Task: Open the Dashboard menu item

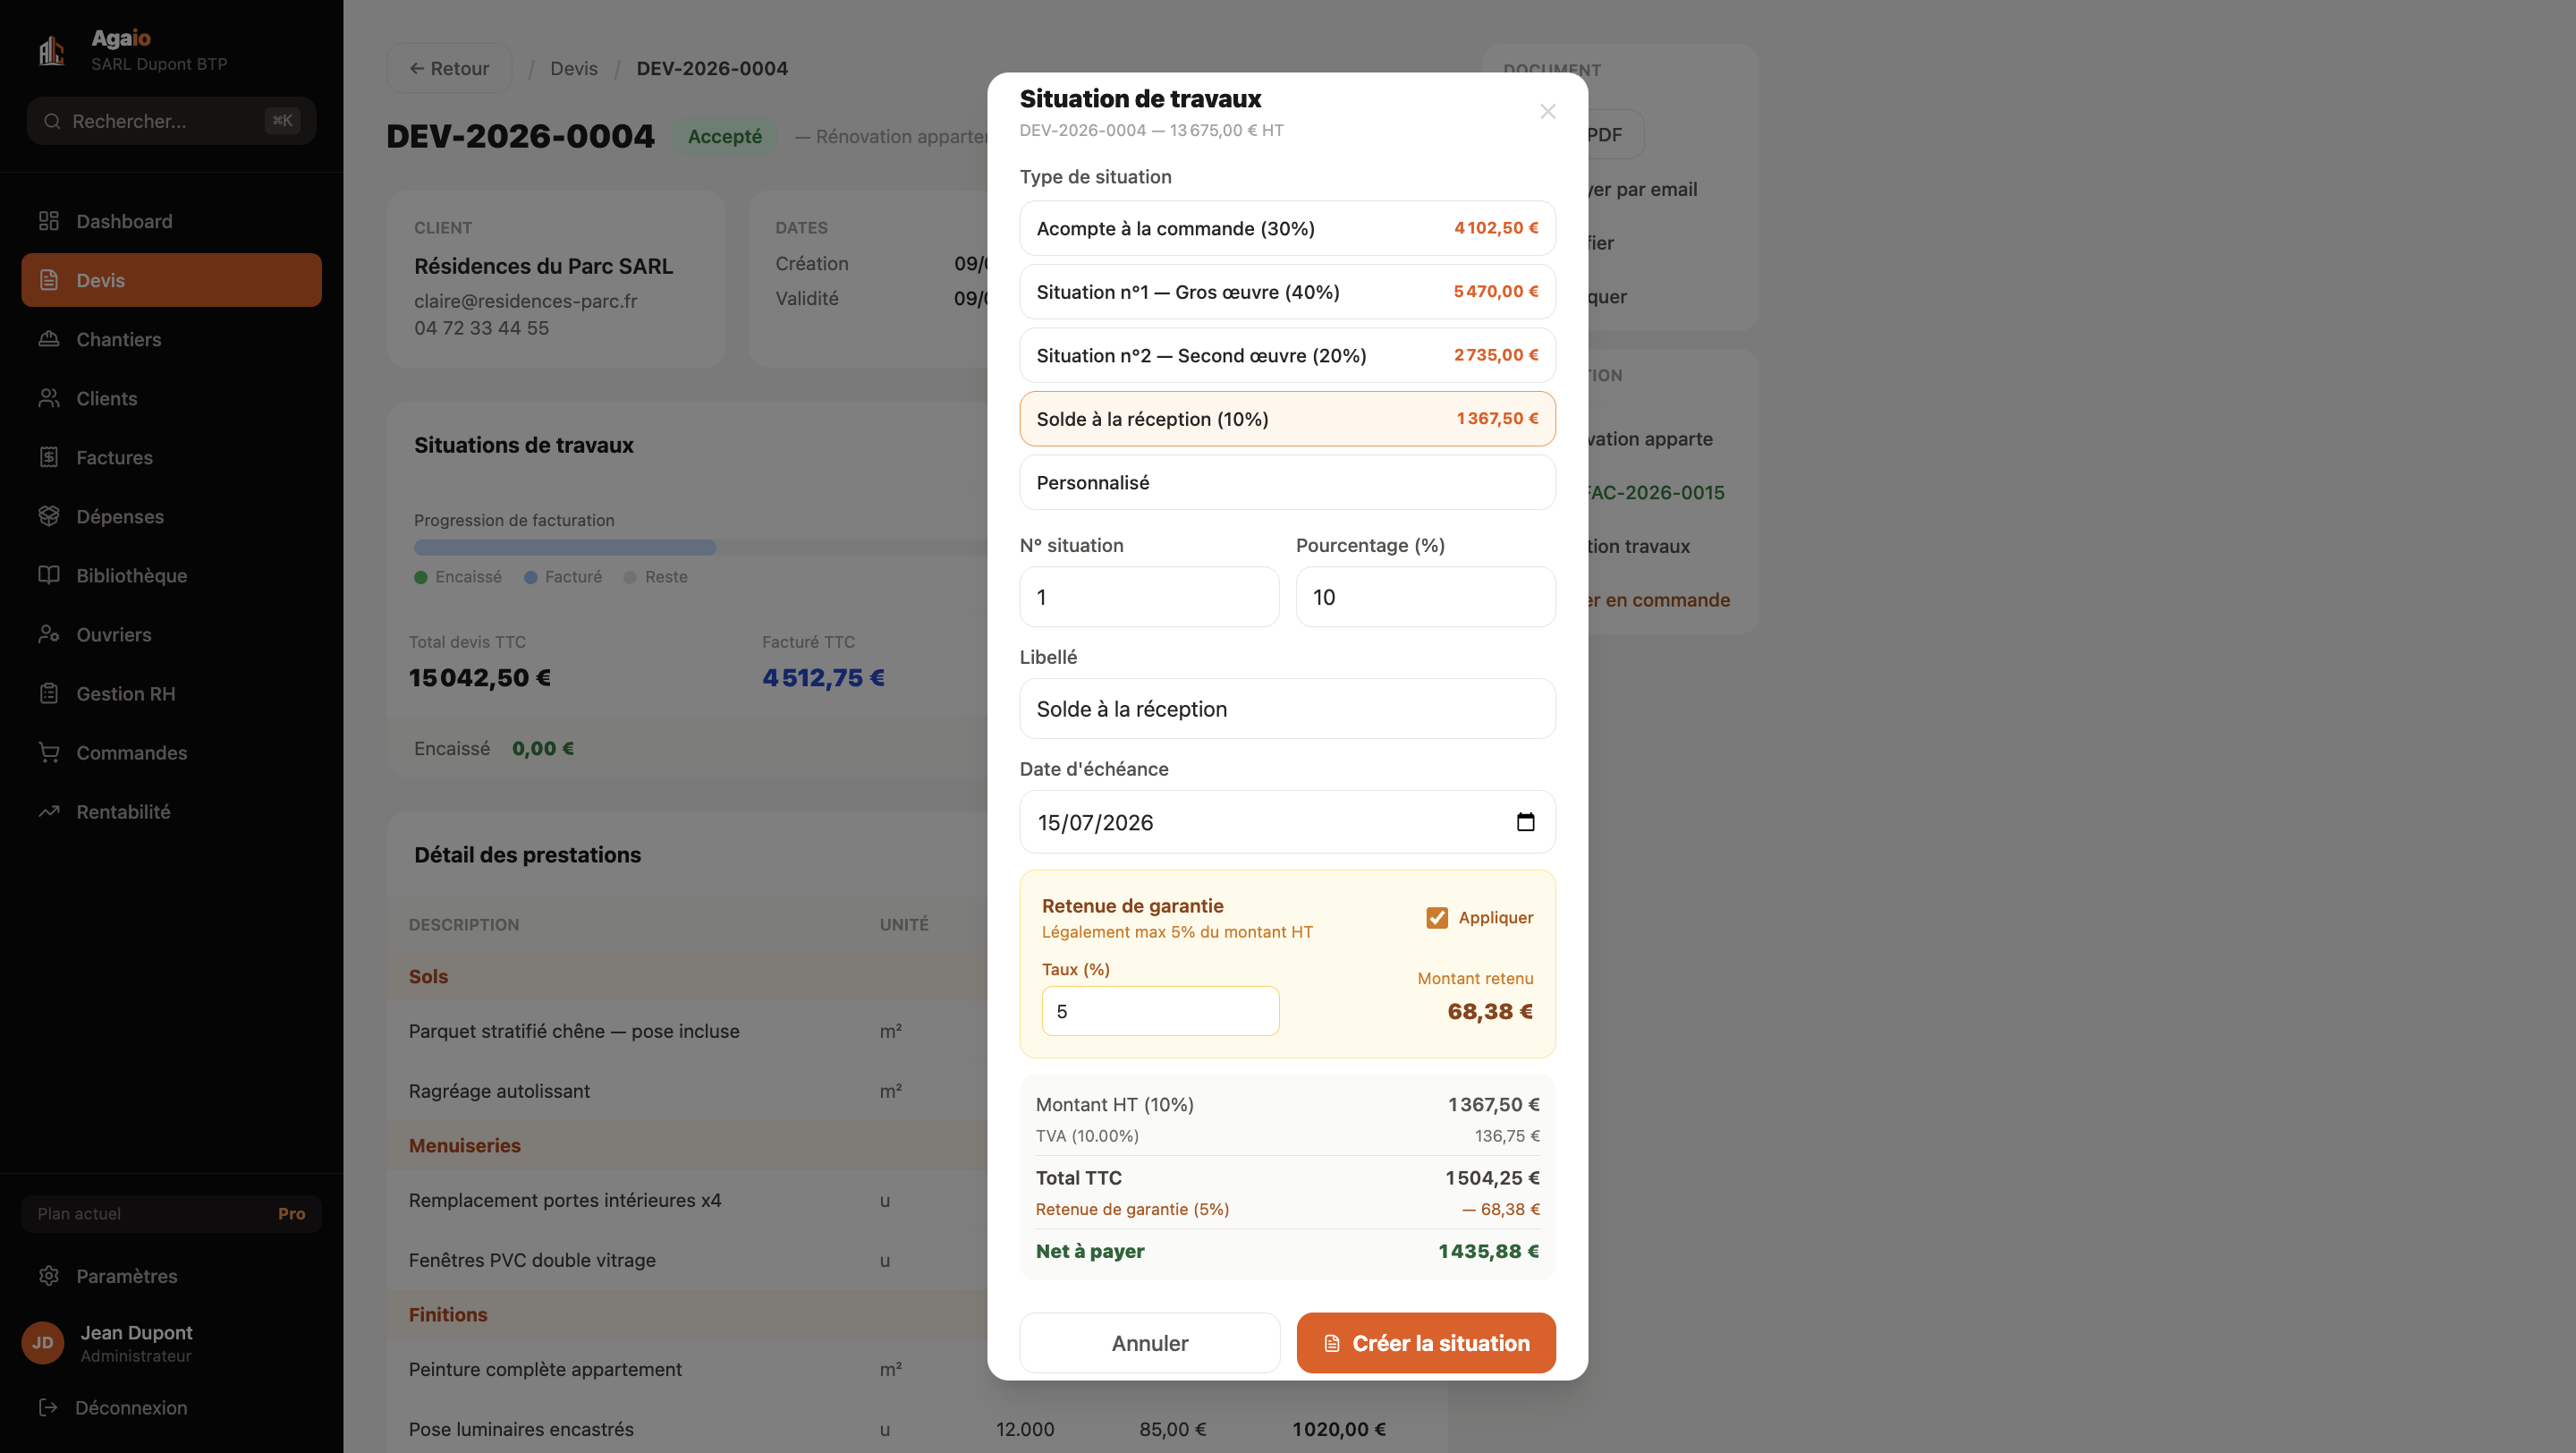Action: [x=171, y=221]
